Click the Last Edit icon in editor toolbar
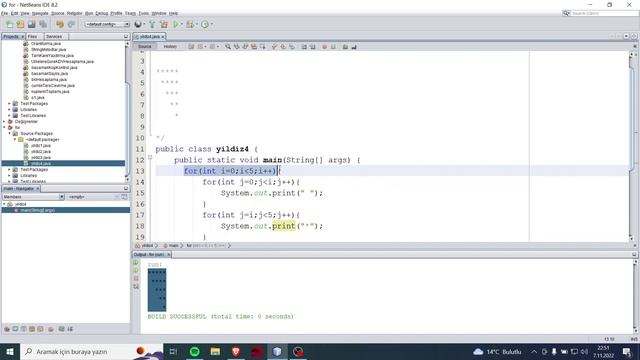 click(x=191, y=47)
